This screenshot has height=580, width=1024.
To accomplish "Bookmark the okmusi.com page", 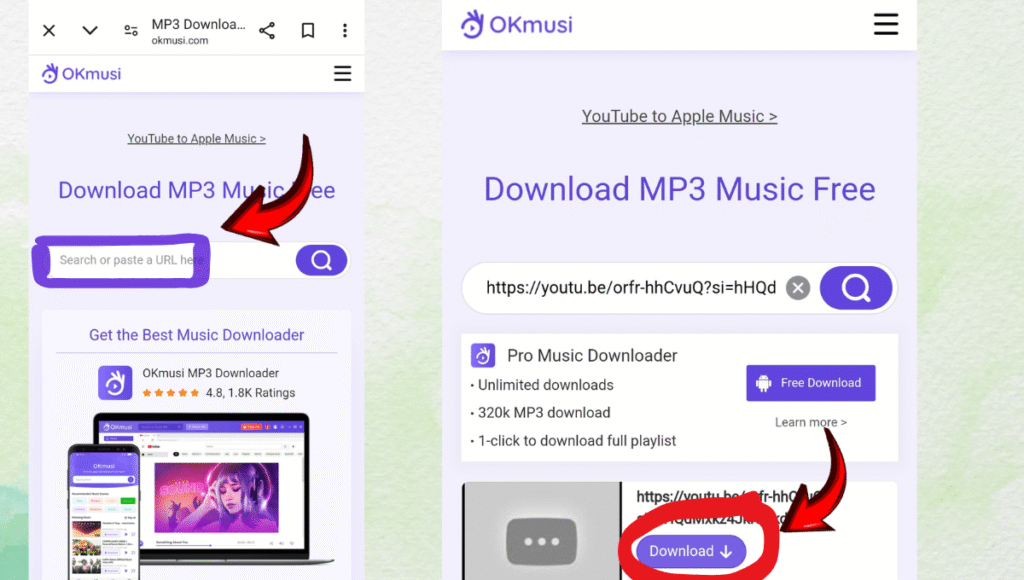I will (x=308, y=31).
